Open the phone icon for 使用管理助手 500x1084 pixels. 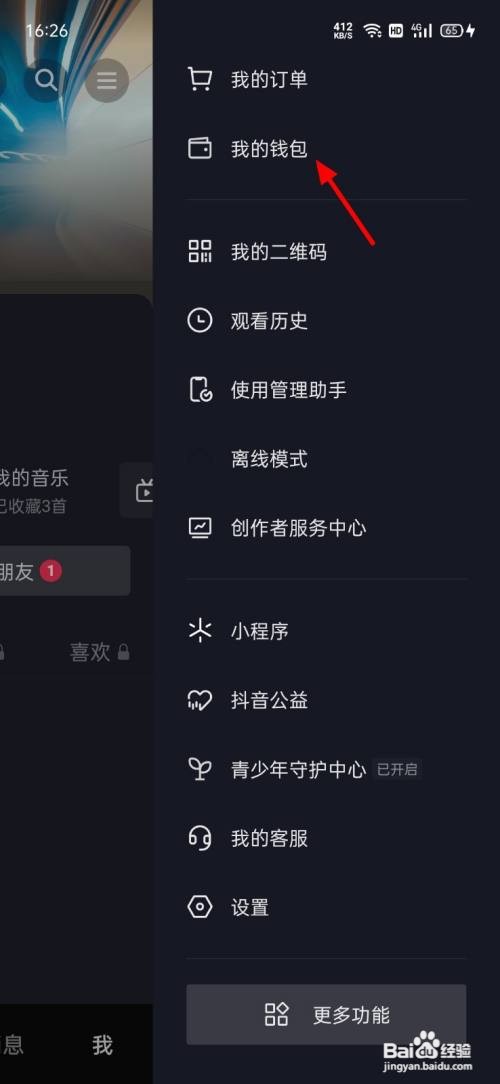click(200, 390)
